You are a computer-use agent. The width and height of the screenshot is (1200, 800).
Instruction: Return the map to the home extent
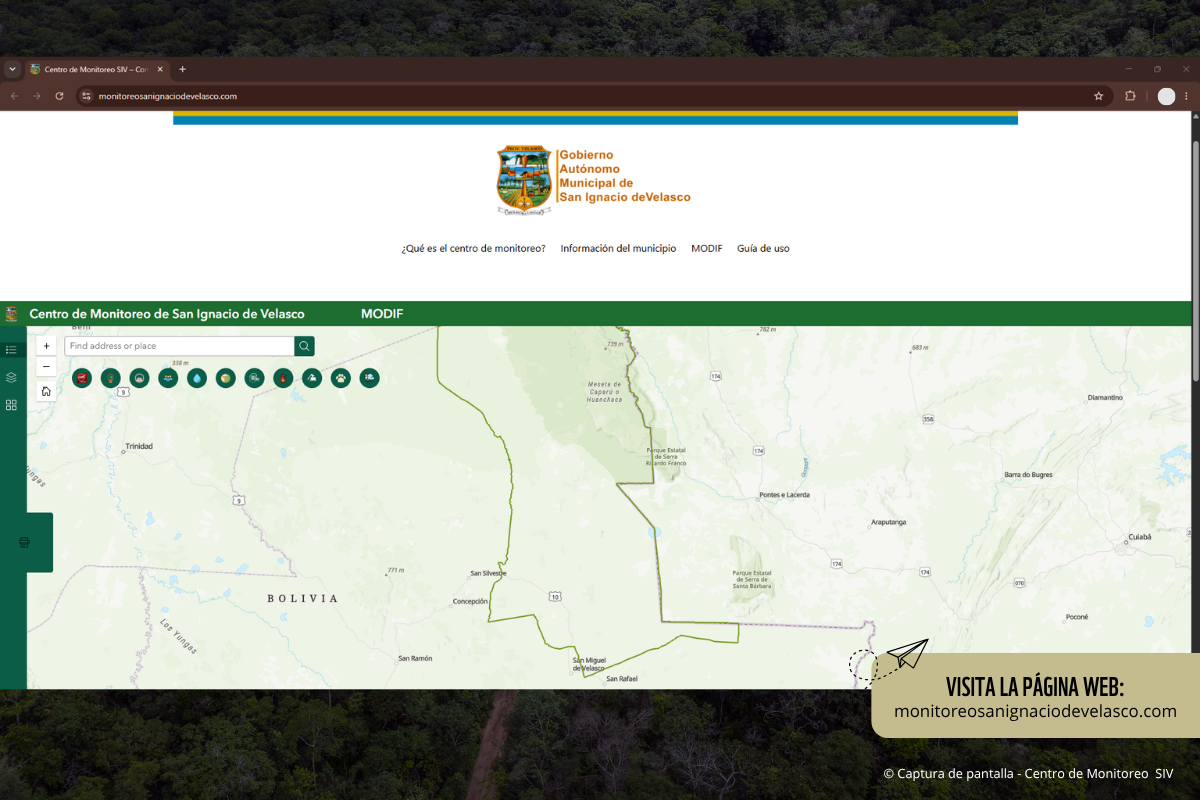pyautogui.click(x=46, y=391)
